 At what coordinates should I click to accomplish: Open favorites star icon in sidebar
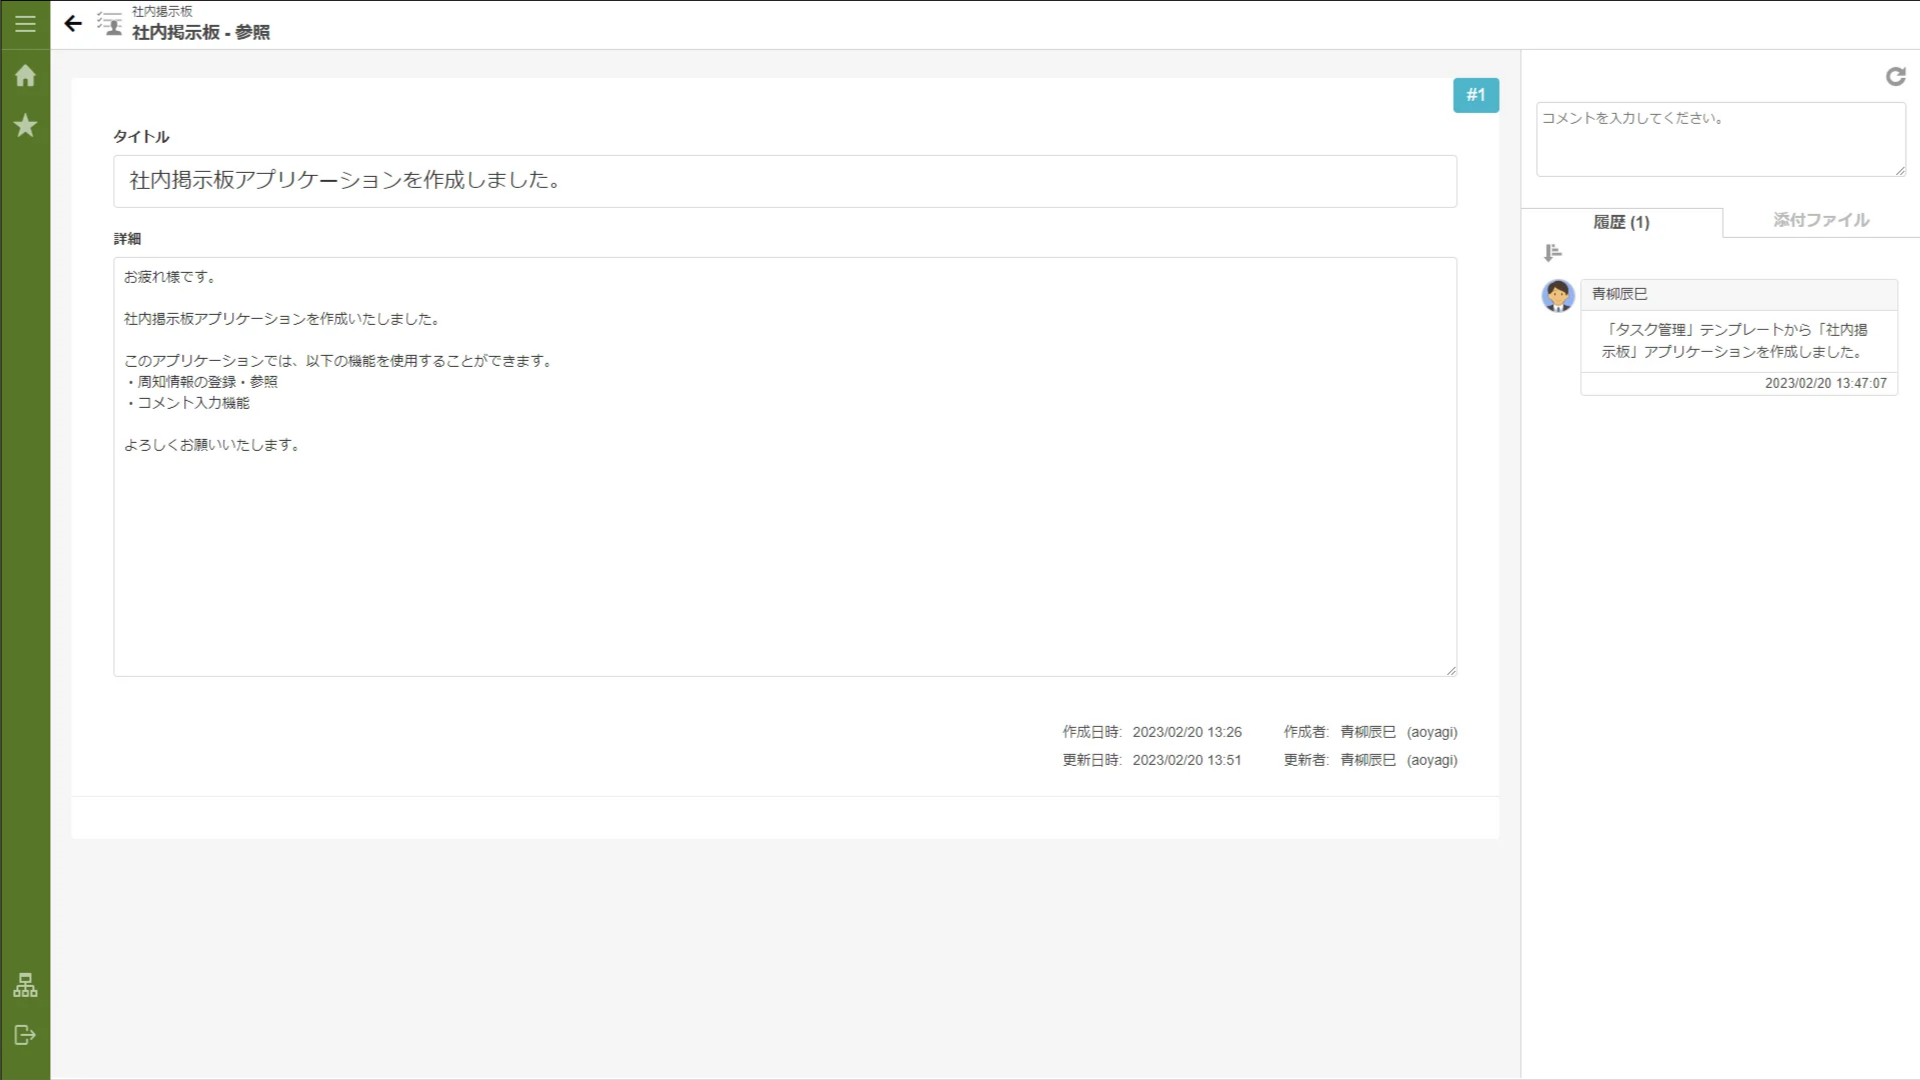click(x=25, y=126)
